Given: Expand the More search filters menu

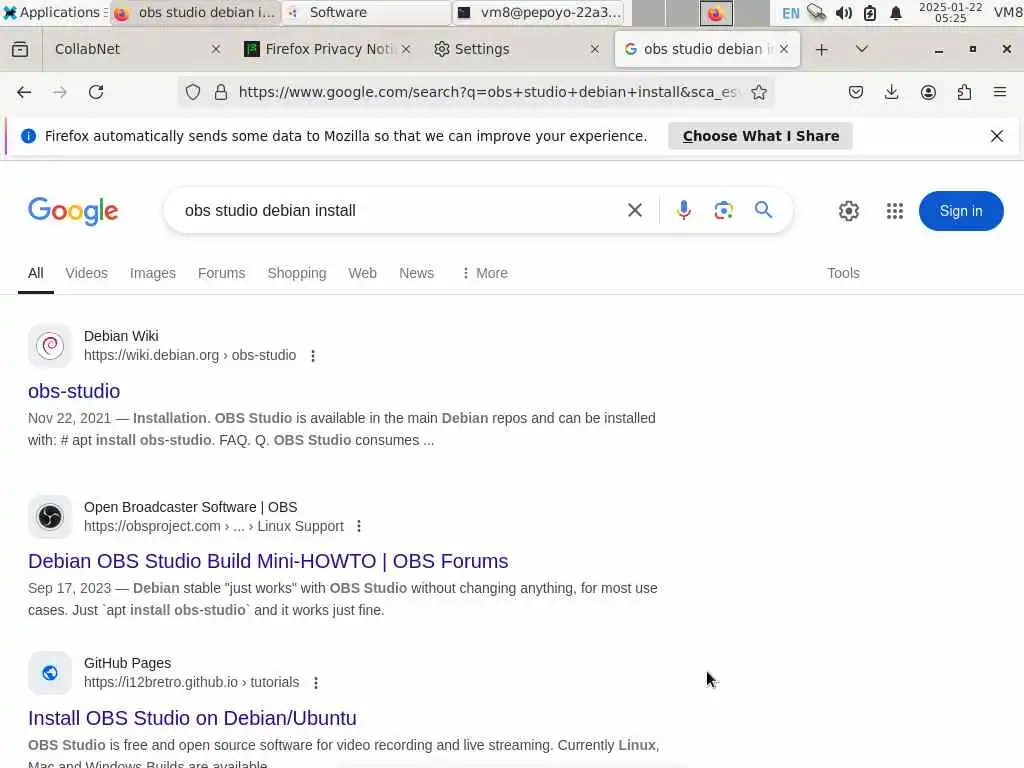Looking at the screenshot, I should pyautogui.click(x=485, y=273).
